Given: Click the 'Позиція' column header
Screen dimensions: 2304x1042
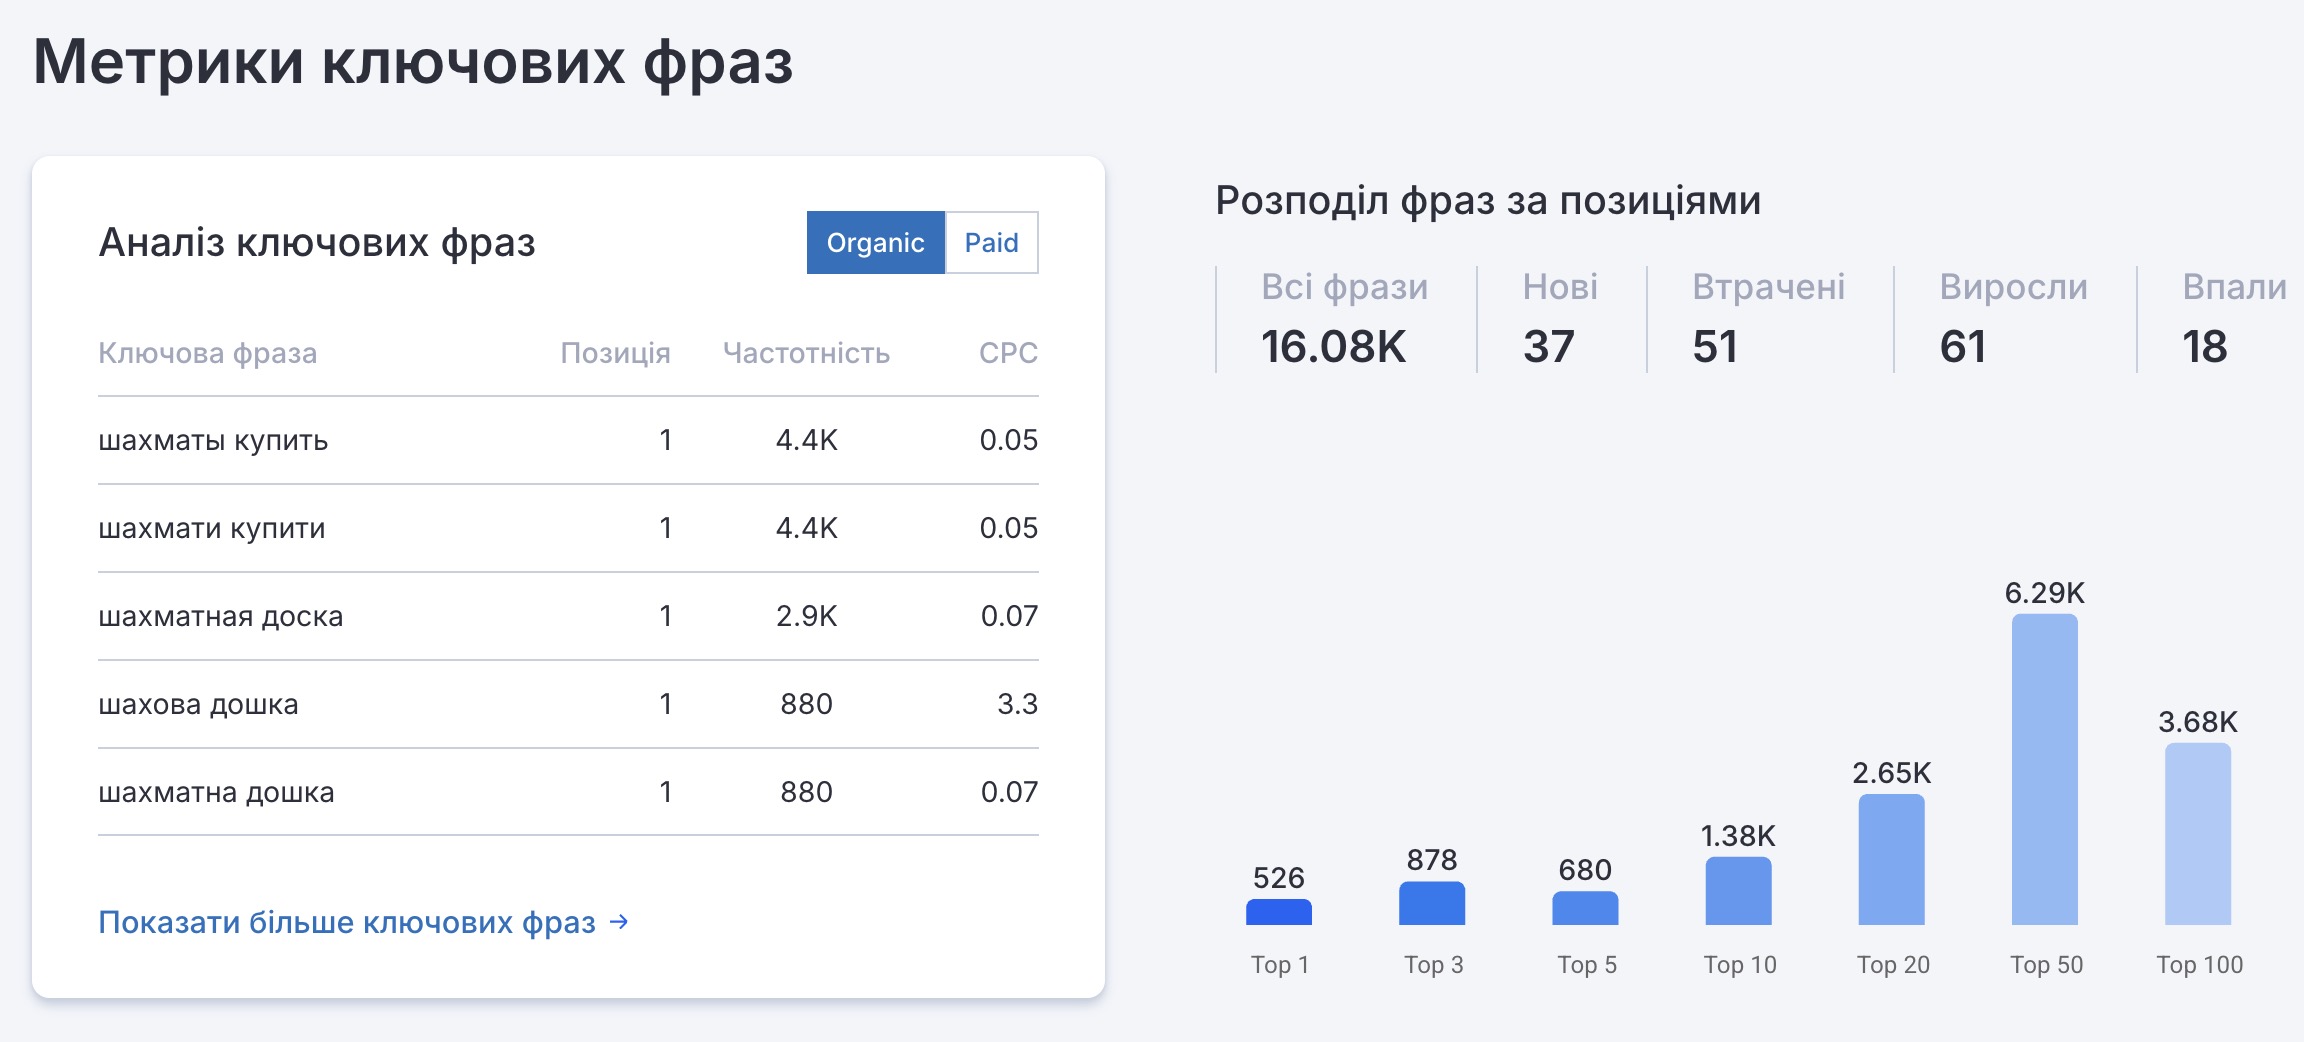Looking at the screenshot, I should pyautogui.click(x=615, y=353).
